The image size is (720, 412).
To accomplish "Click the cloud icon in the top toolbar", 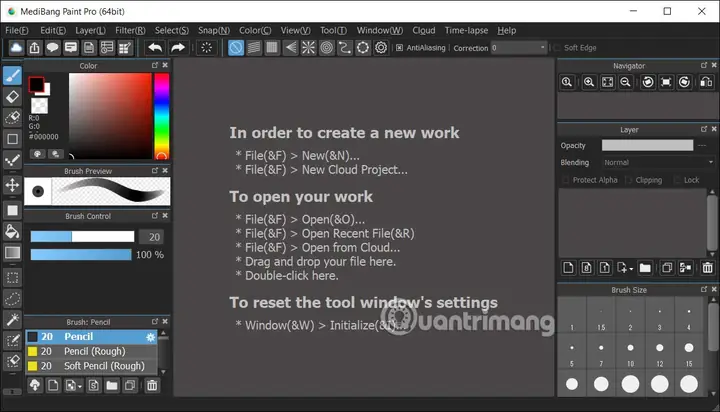I will tap(16, 48).
